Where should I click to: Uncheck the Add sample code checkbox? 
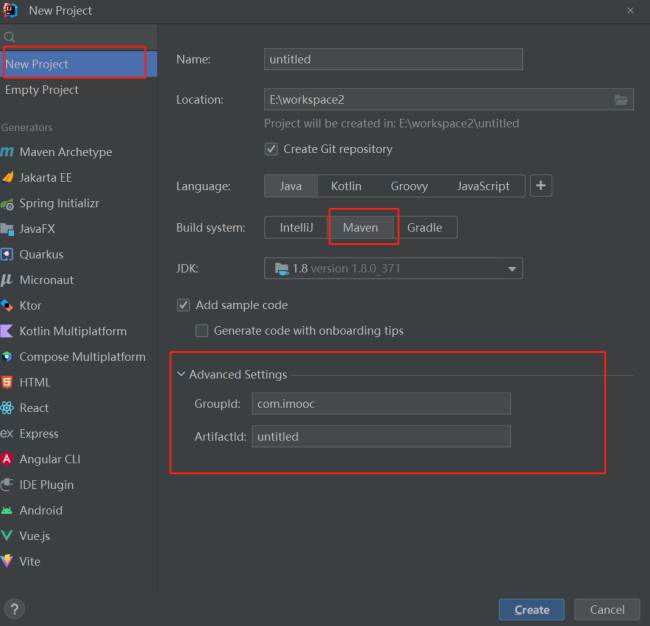click(184, 305)
